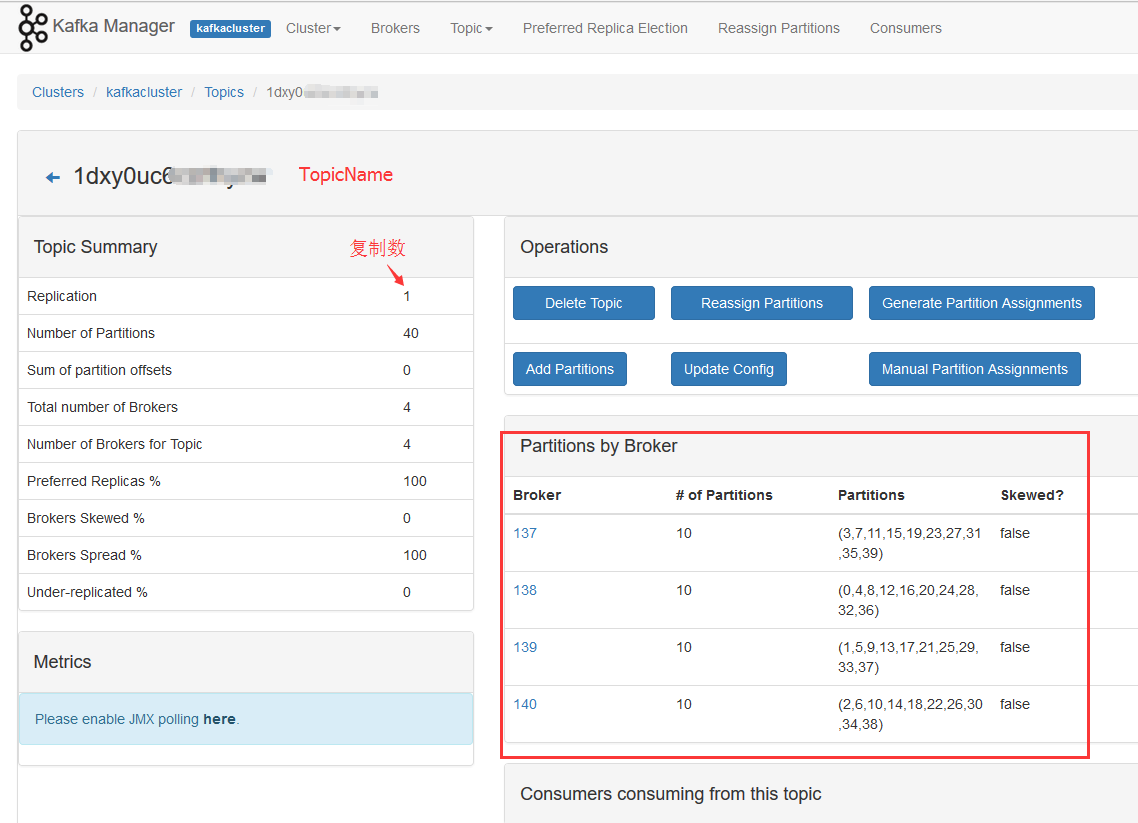The image size is (1138, 823).
Task: Click the kafkacluster badge in navbar
Action: tap(230, 28)
